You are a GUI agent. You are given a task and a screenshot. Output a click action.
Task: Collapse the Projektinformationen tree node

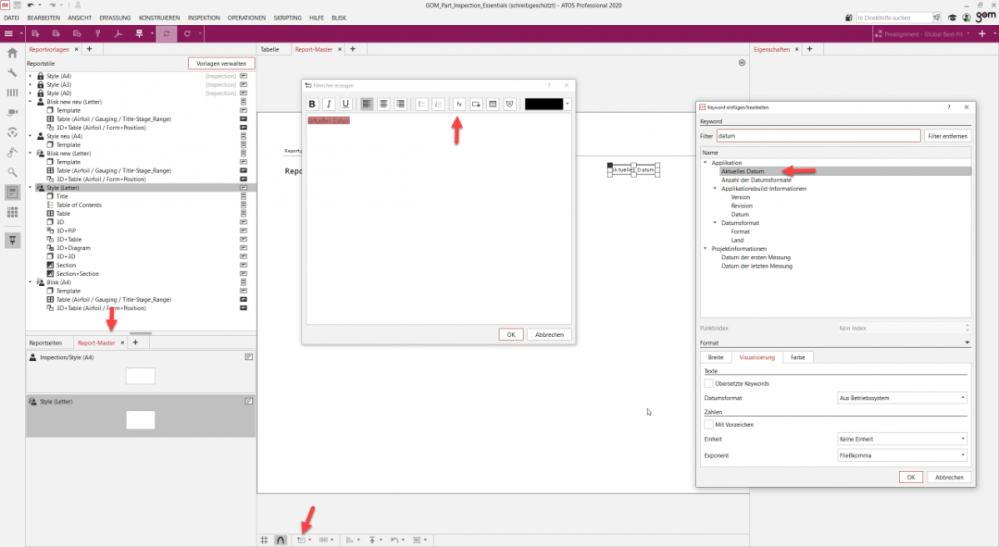pyautogui.click(x=705, y=249)
